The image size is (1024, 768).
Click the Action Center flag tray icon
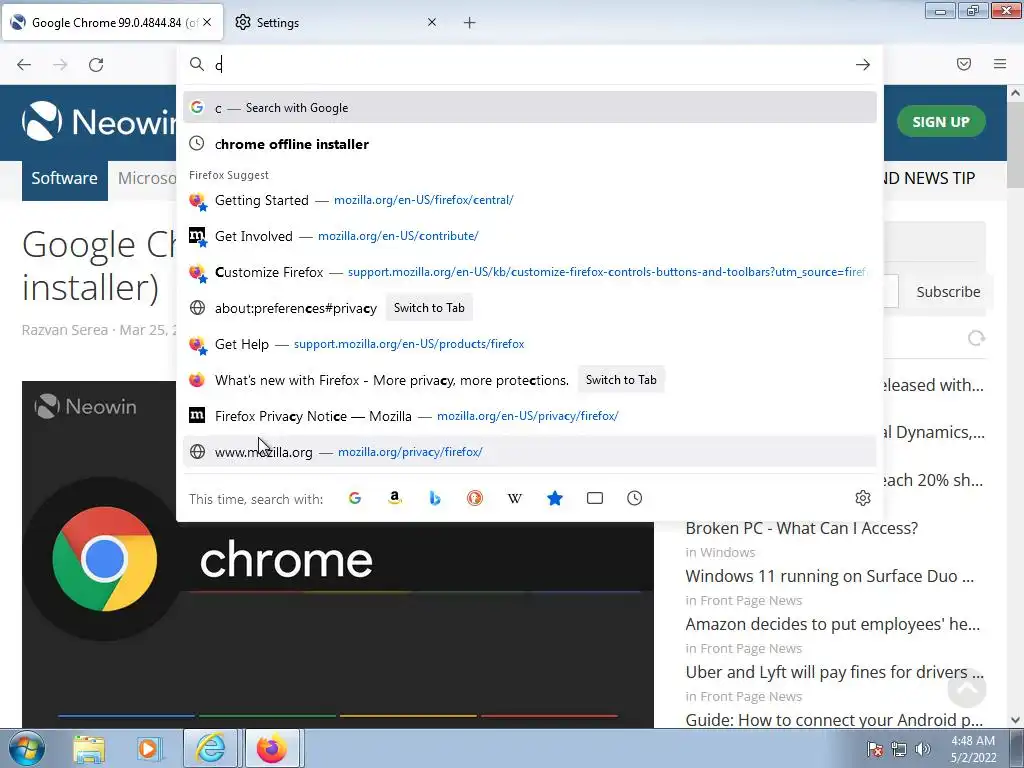pyautogui.click(x=875, y=749)
